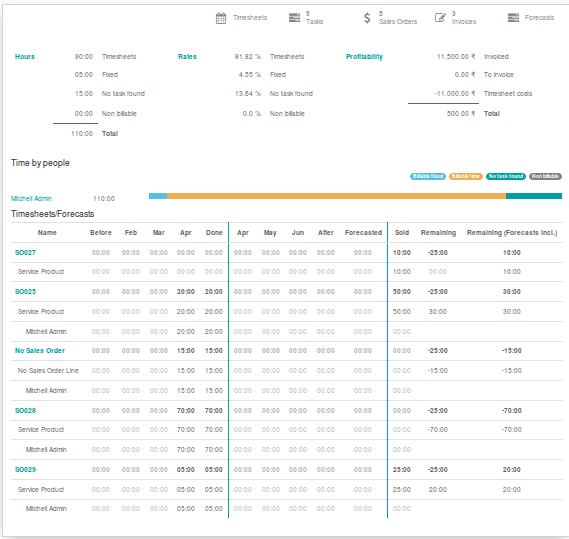Click the 25:00 Sold value in SO029 row

pos(402,469)
